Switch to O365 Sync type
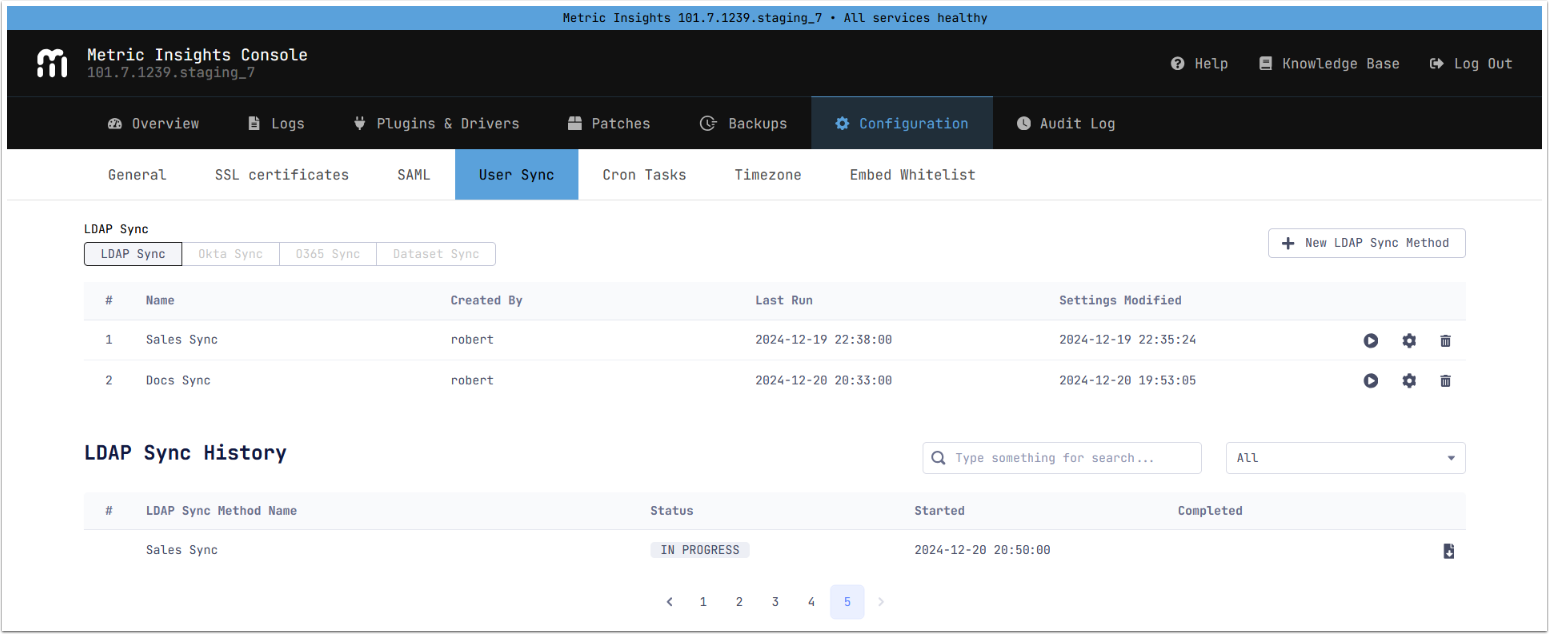 pos(327,254)
